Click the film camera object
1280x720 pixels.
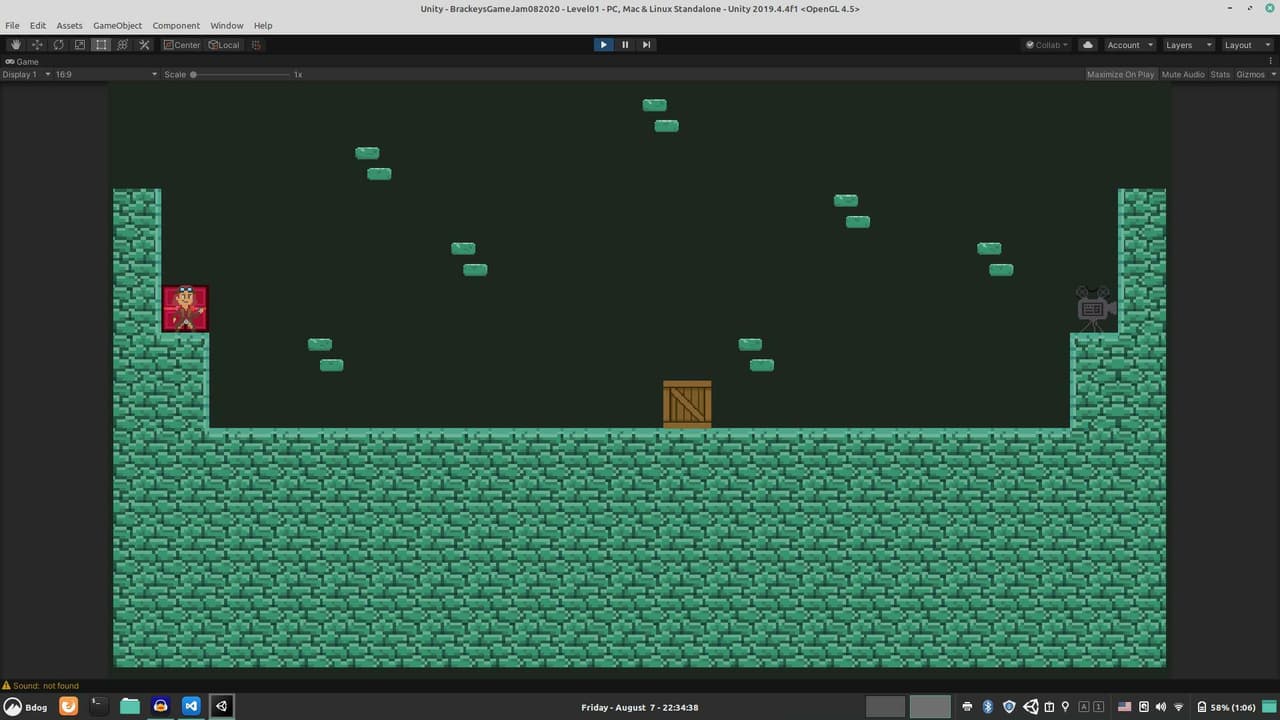tap(1095, 308)
